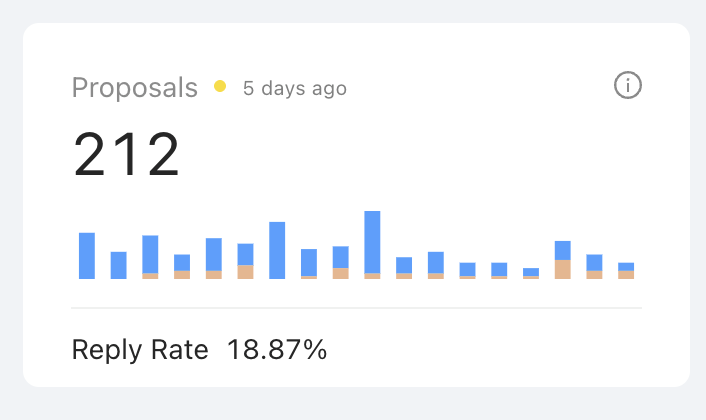Click the yellow status dot next to Proposals
The image size is (706, 420).
click(220, 87)
